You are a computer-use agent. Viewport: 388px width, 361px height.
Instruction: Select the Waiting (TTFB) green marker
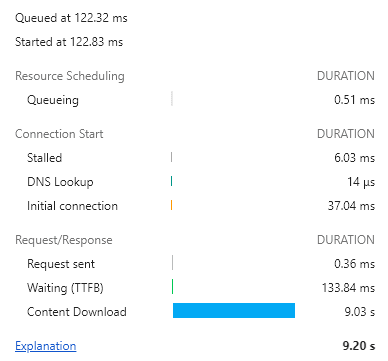click(172, 287)
